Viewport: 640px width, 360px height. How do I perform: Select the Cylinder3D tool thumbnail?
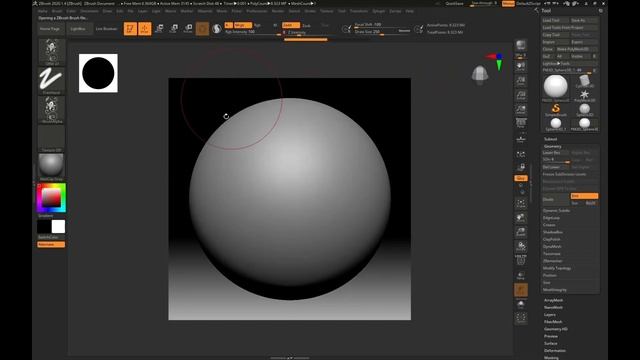[584, 81]
